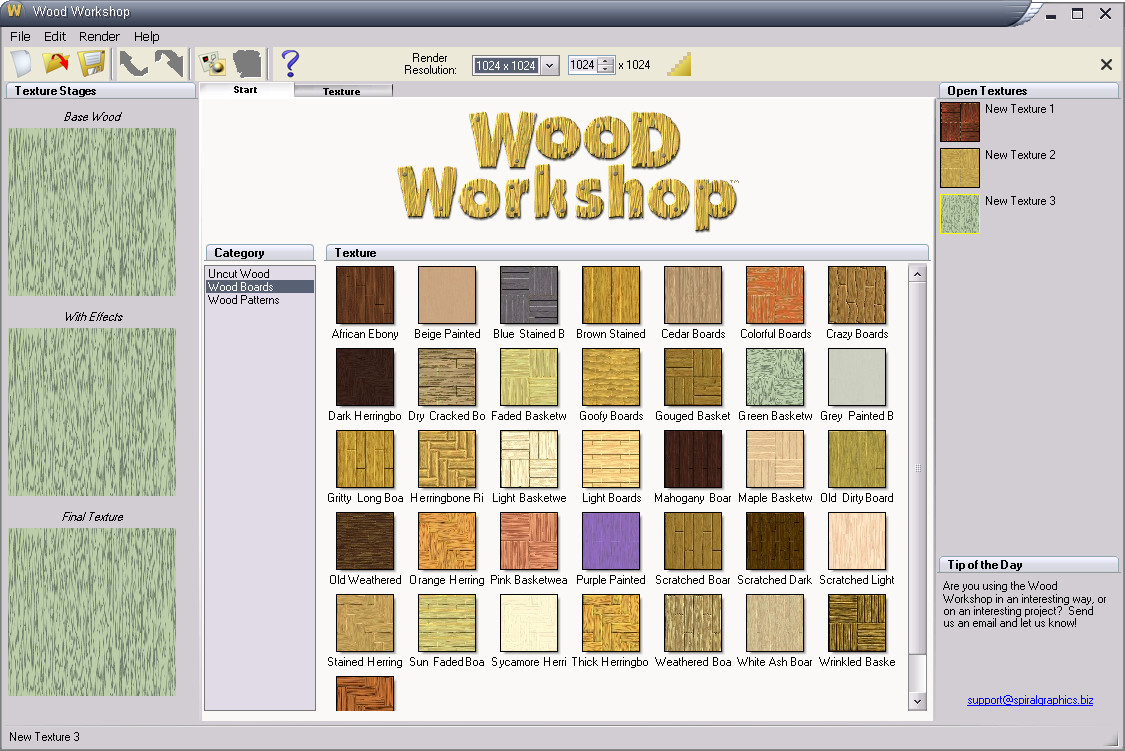
Task: Click the With Effects stage preview
Action: tap(92, 412)
